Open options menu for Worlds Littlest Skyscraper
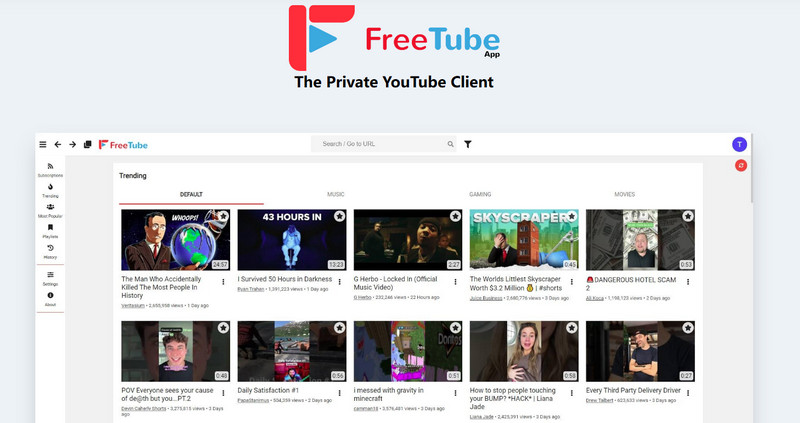This screenshot has width=800, height=423. tap(572, 282)
